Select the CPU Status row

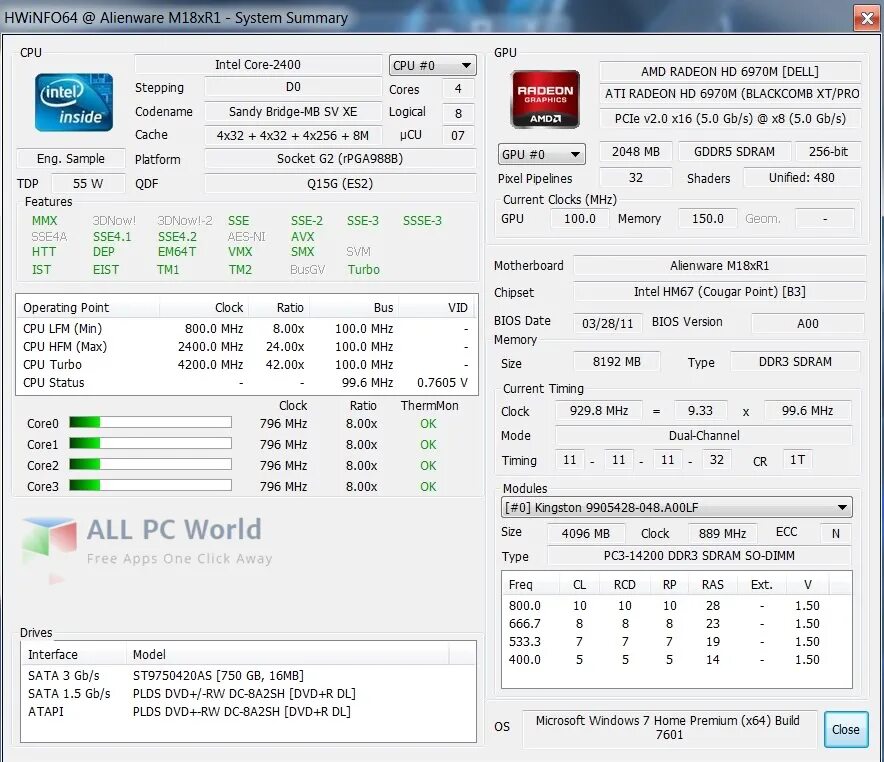point(246,383)
